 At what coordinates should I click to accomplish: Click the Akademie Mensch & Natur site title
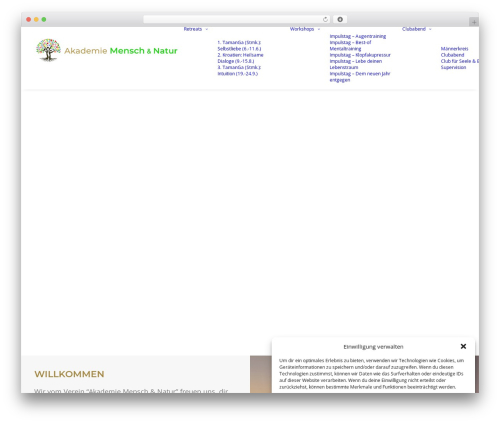tap(121, 51)
